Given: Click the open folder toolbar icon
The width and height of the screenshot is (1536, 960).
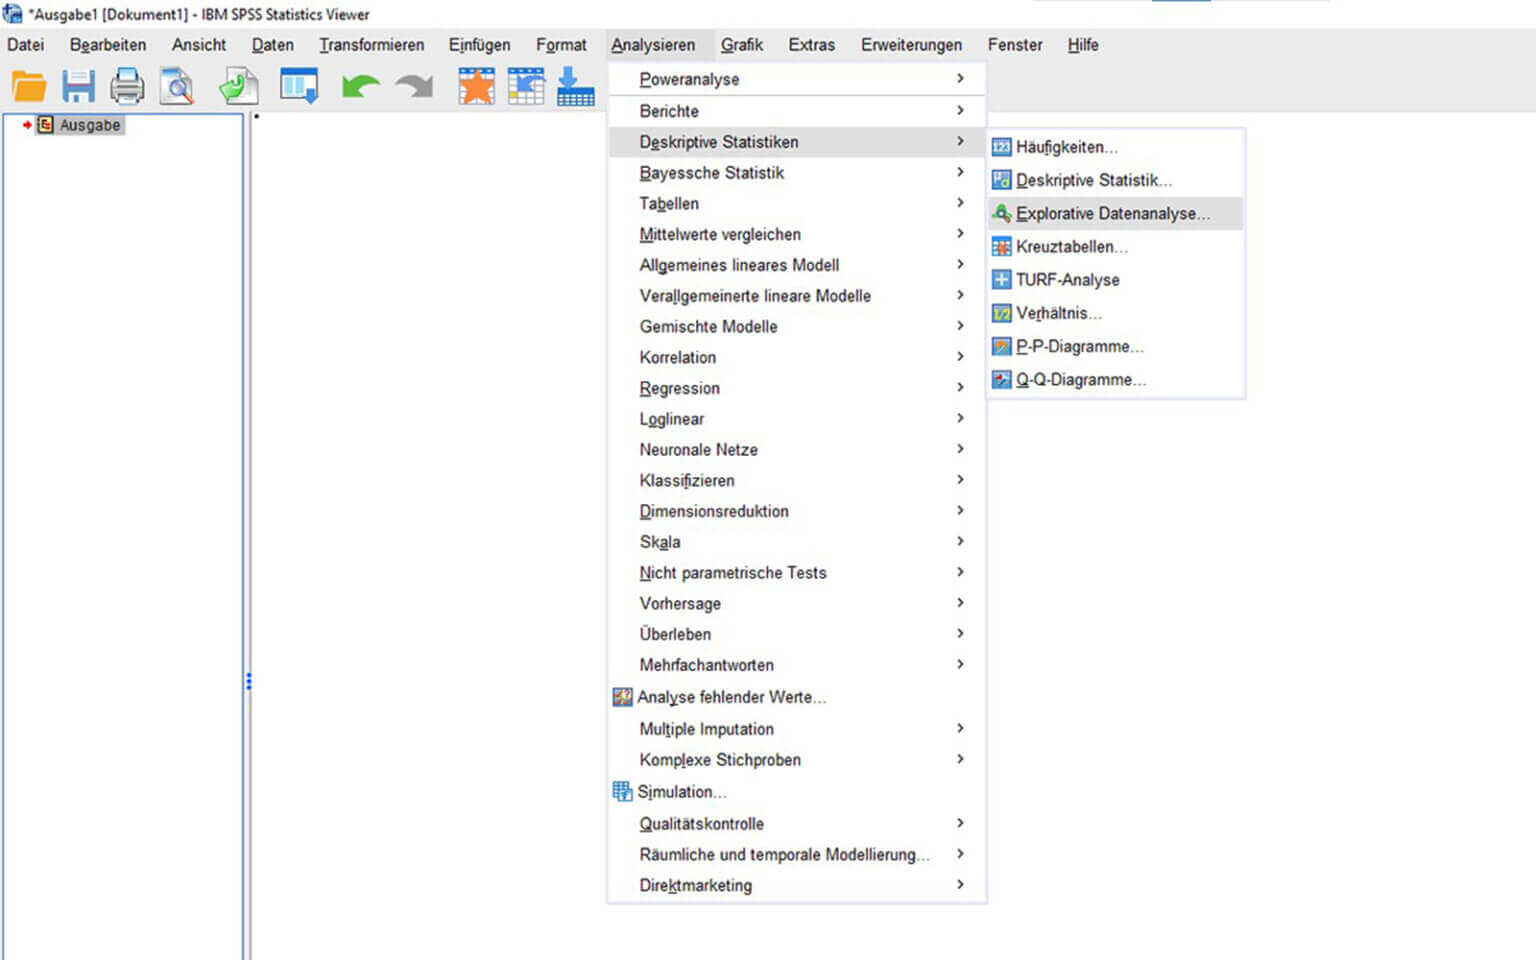Looking at the screenshot, I should [29, 87].
